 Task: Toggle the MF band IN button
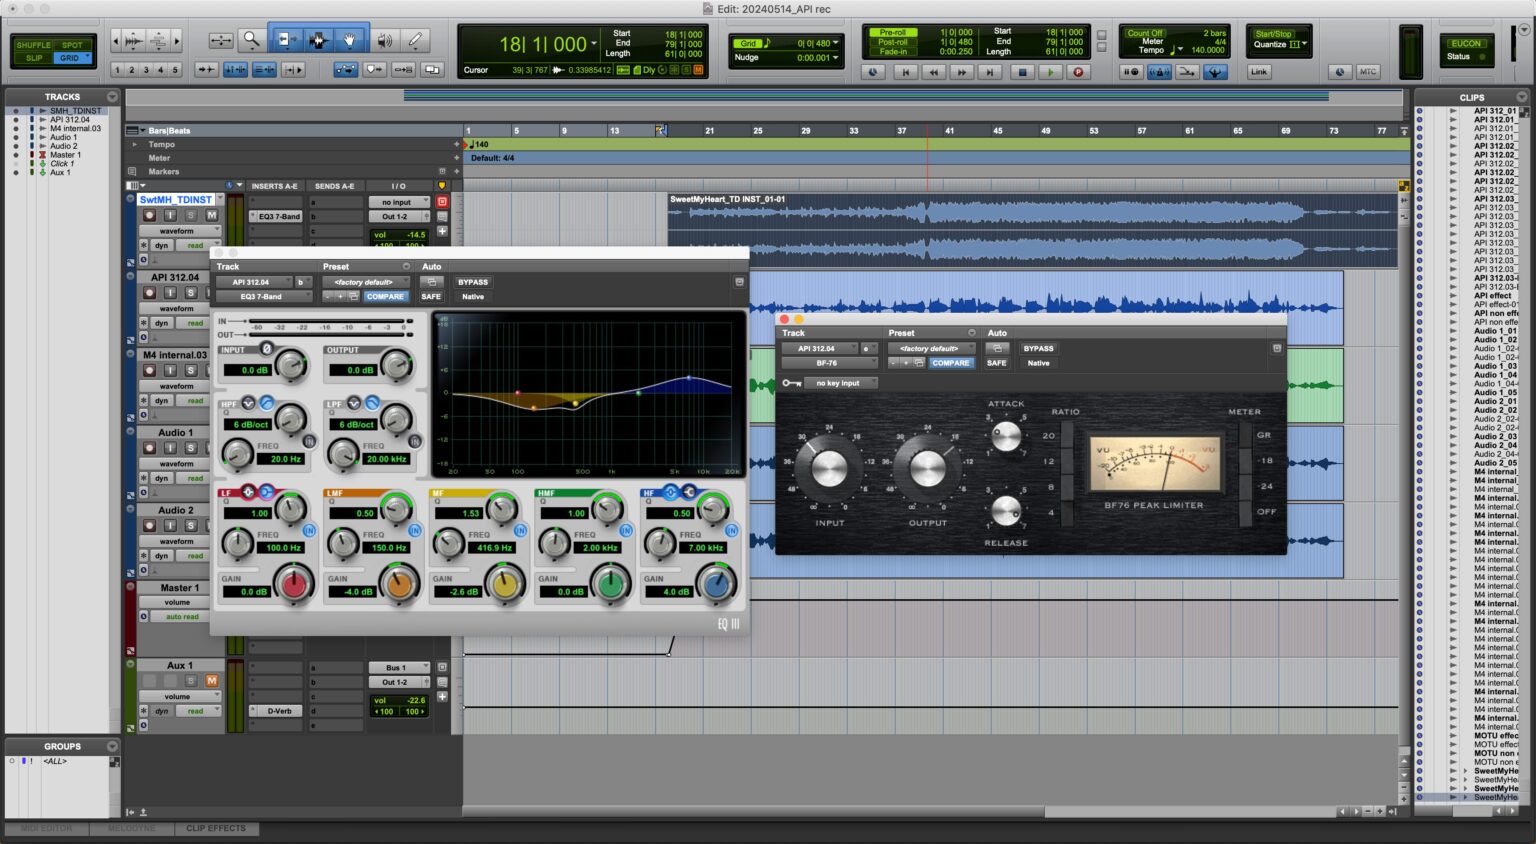pyautogui.click(x=521, y=530)
